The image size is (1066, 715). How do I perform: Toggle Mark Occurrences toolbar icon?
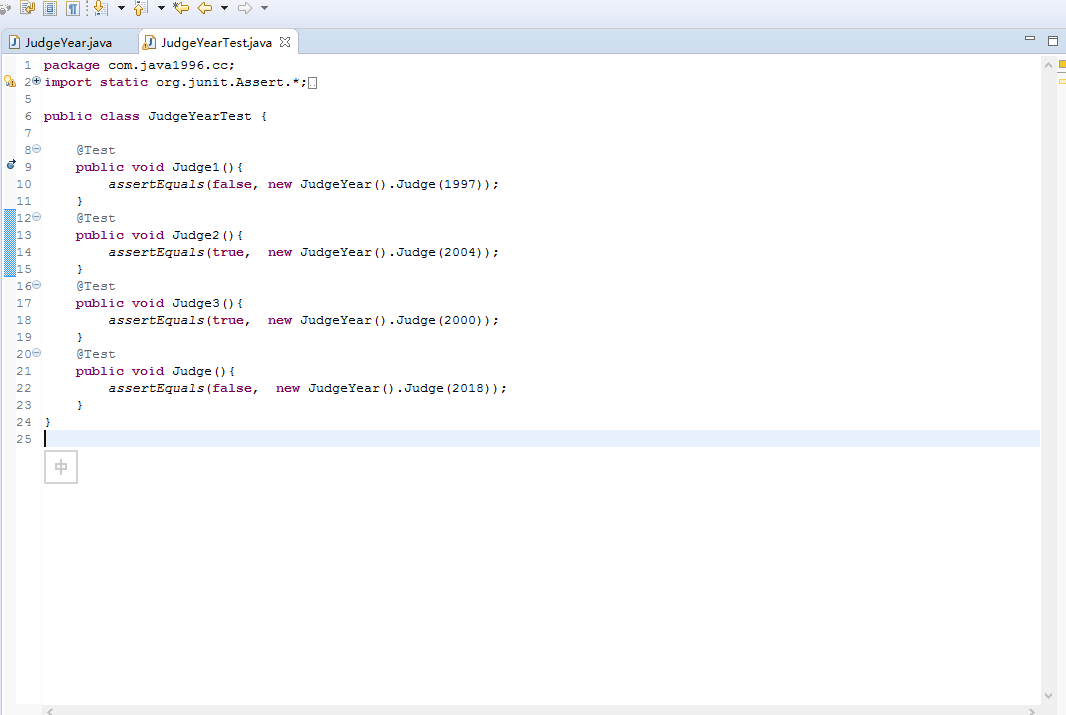click(27, 8)
